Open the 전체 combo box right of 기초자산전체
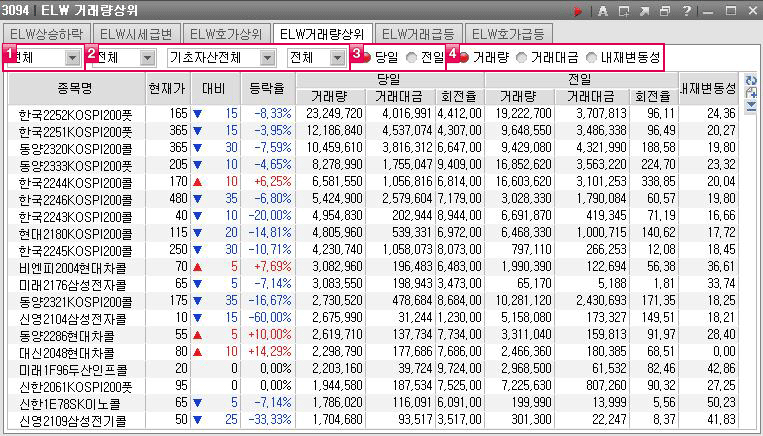Screen dimensions: 763x436 click(x=316, y=58)
